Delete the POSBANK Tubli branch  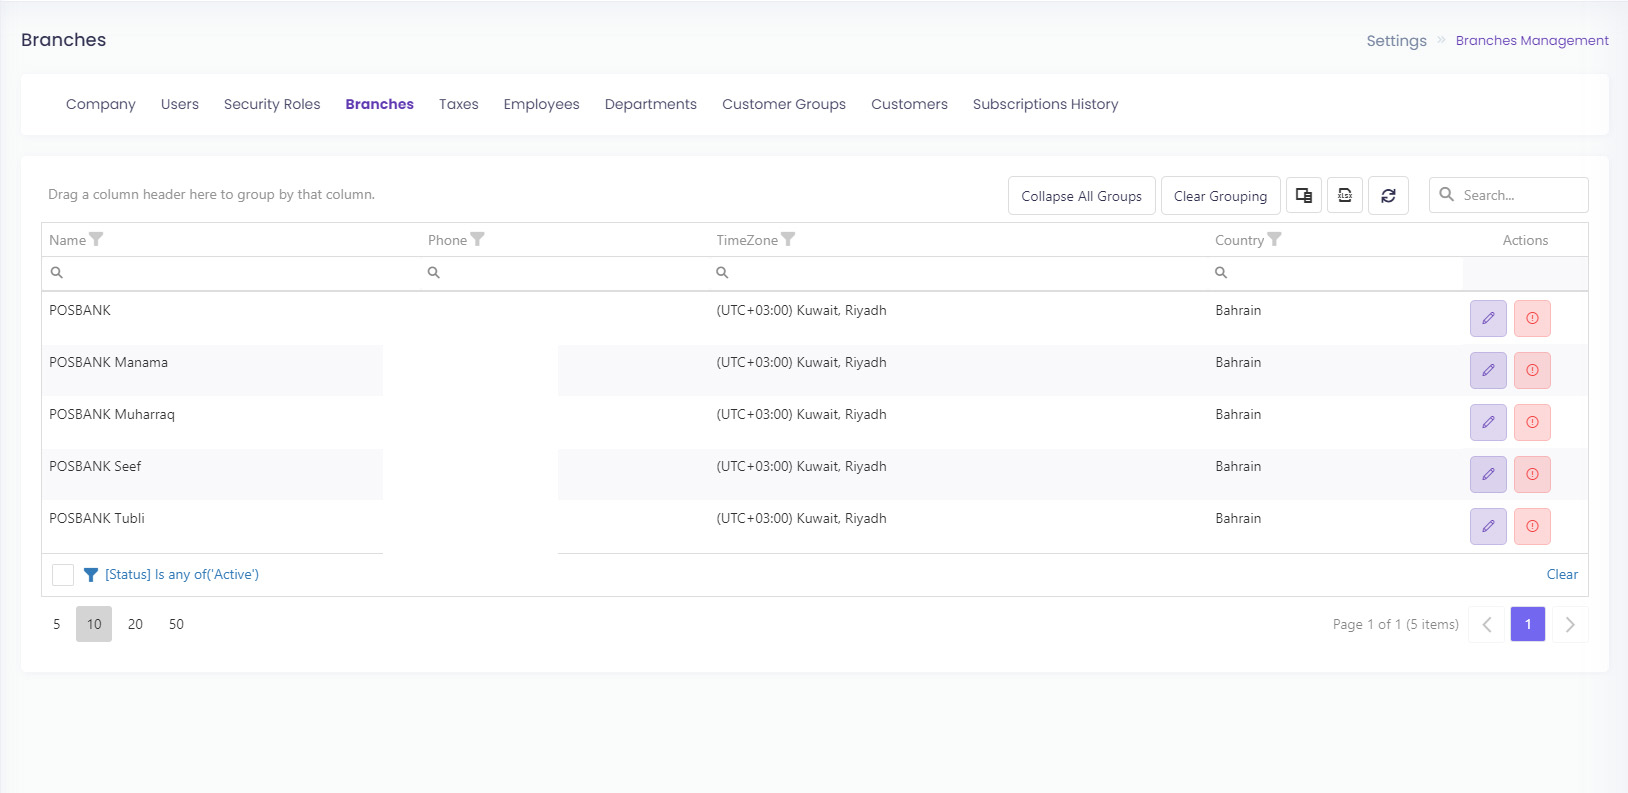click(1532, 526)
